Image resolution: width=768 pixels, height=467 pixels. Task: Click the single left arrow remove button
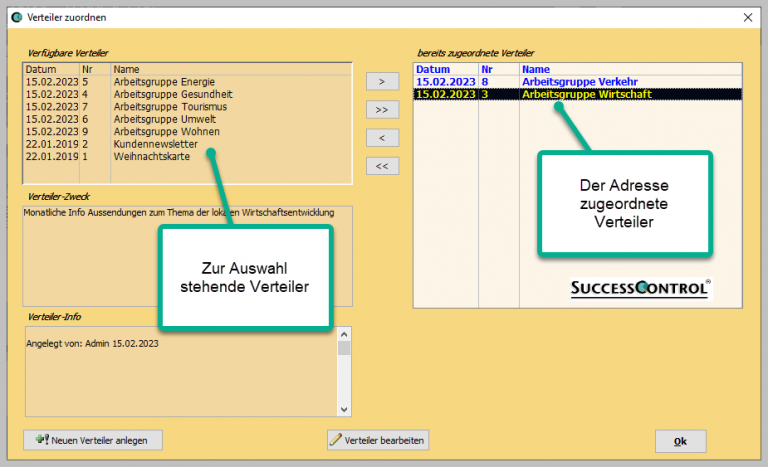click(381, 137)
